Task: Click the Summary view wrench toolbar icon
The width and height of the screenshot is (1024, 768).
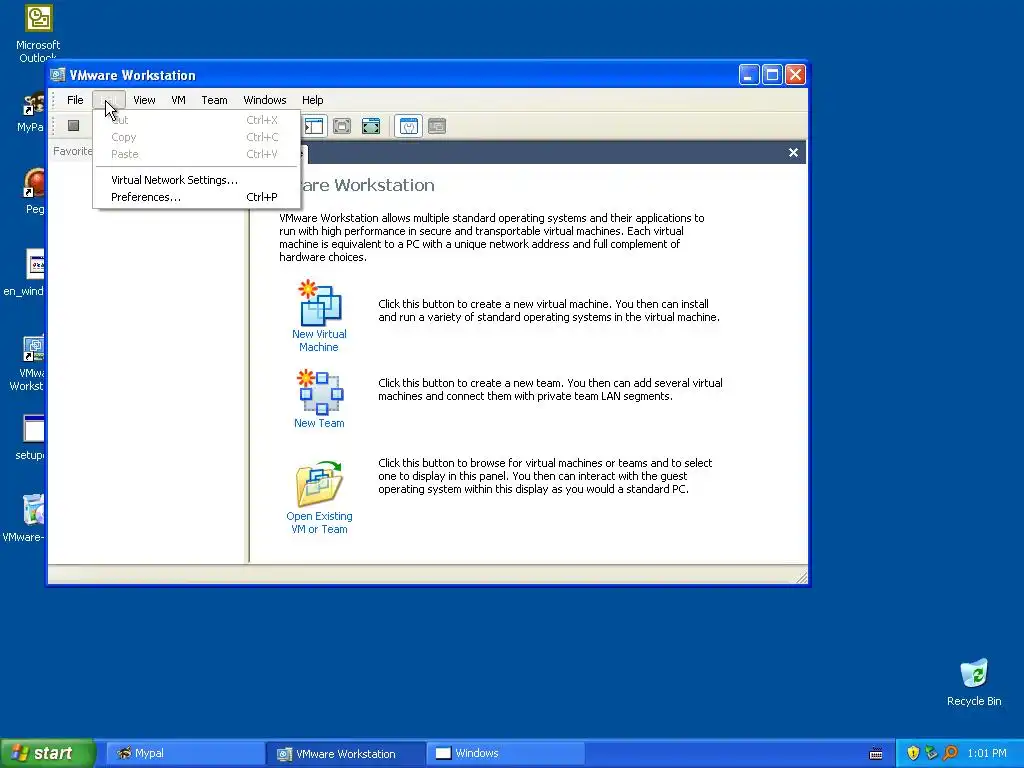Action: [x=409, y=126]
